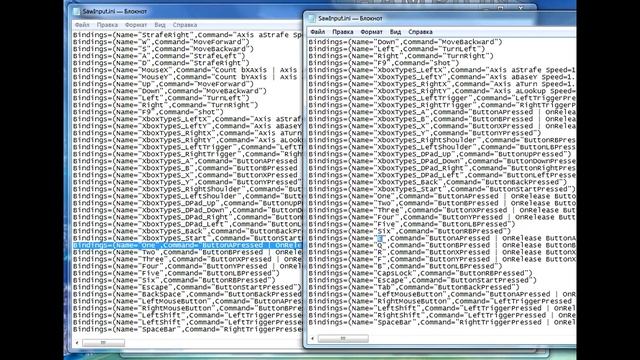Viewport: 640px width, 360px height.
Task: Open Формат menu in right Notepad window
Action: pos(371,32)
